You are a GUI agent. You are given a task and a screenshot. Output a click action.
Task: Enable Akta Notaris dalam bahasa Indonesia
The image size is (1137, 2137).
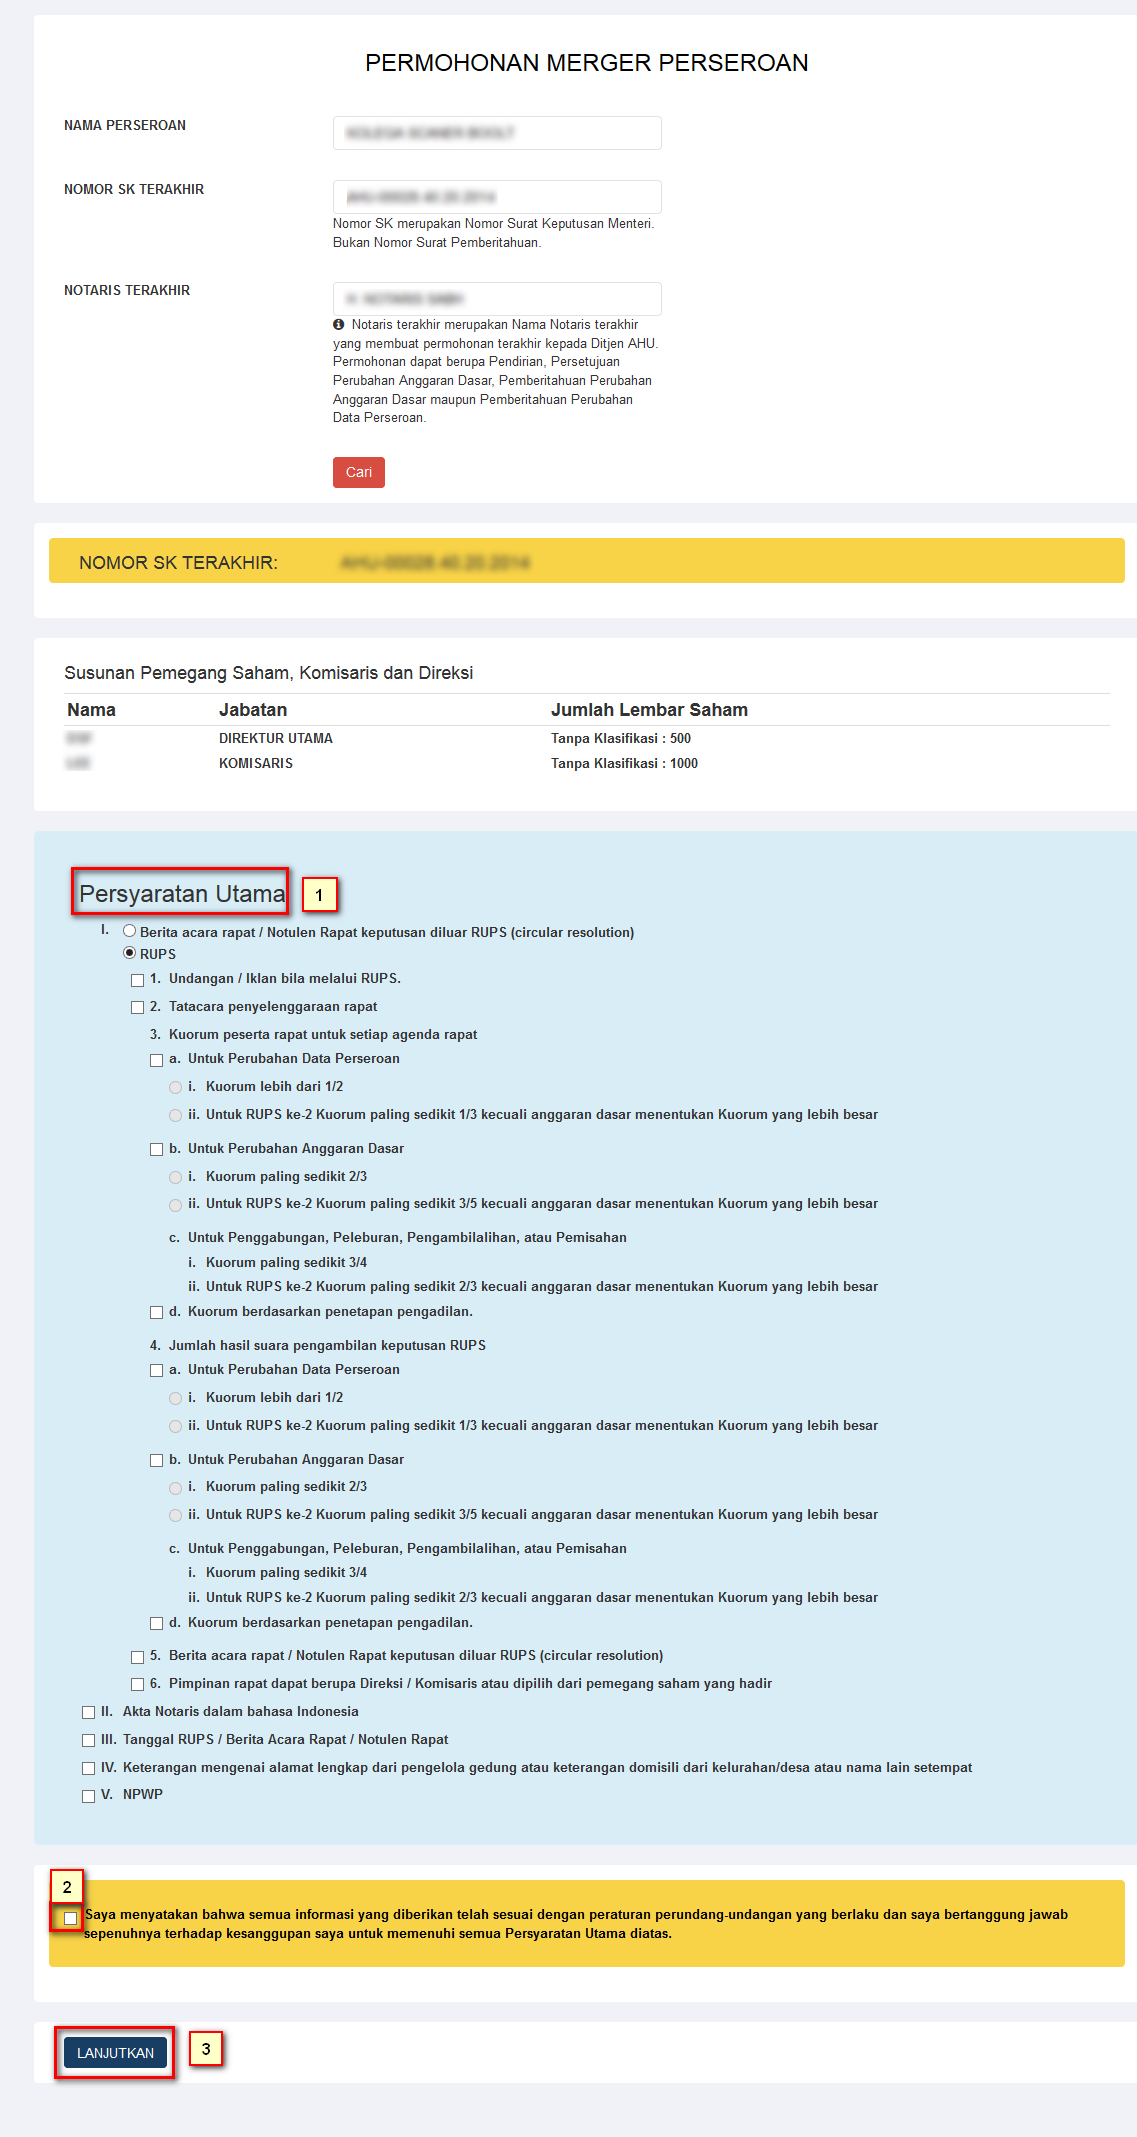click(89, 1713)
